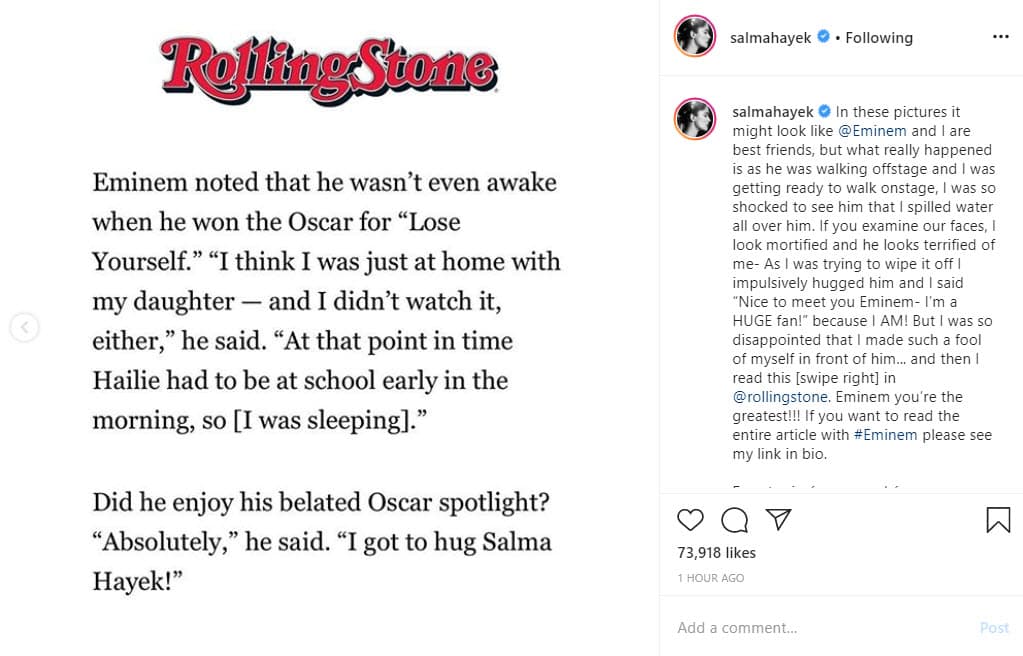Share the post via the paper plane icon

click(x=779, y=519)
